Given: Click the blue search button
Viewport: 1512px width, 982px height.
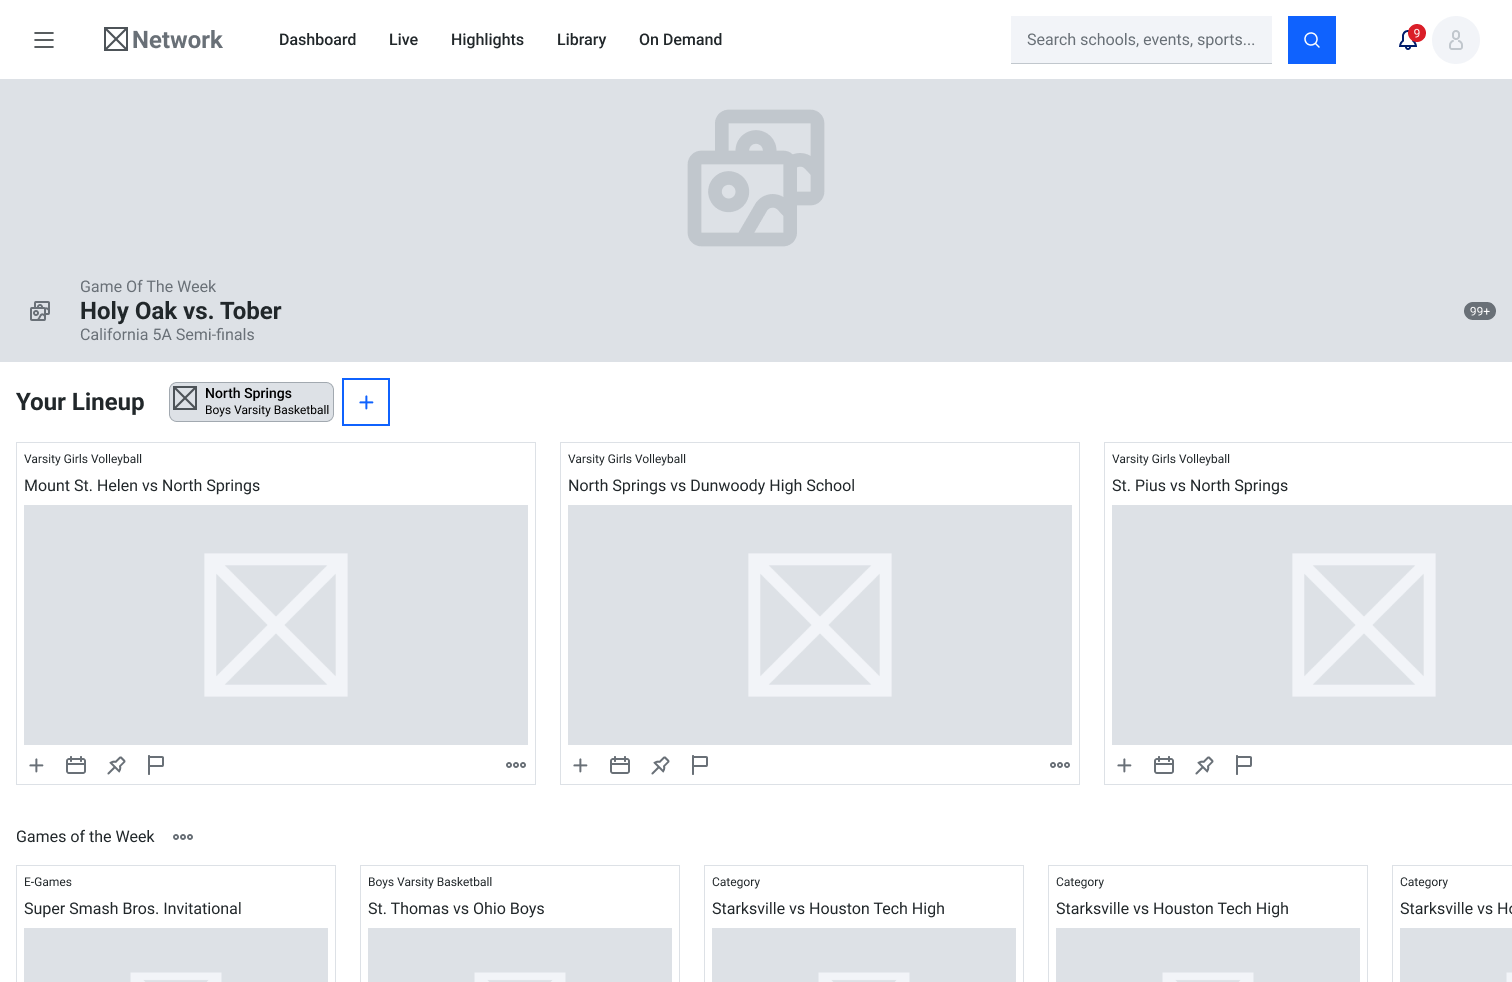Looking at the screenshot, I should [1312, 40].
